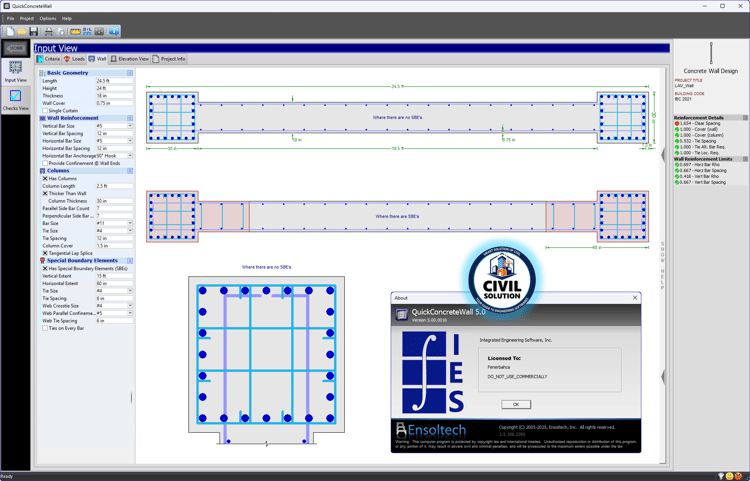The image size is (750, 481).
Task: Toggle the Has Columns checkbox
Action: tap(45, 178)
